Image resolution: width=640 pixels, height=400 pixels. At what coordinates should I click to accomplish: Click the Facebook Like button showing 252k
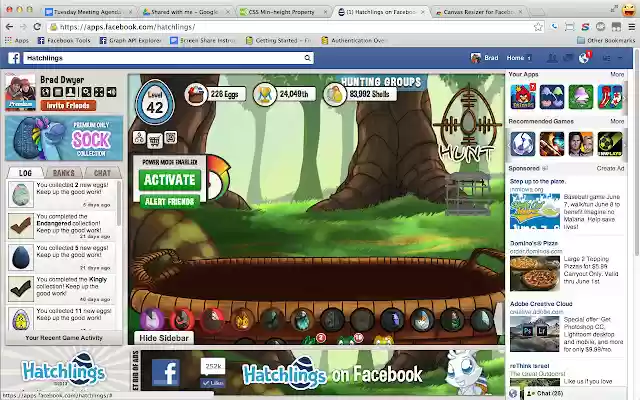(213, 383)
